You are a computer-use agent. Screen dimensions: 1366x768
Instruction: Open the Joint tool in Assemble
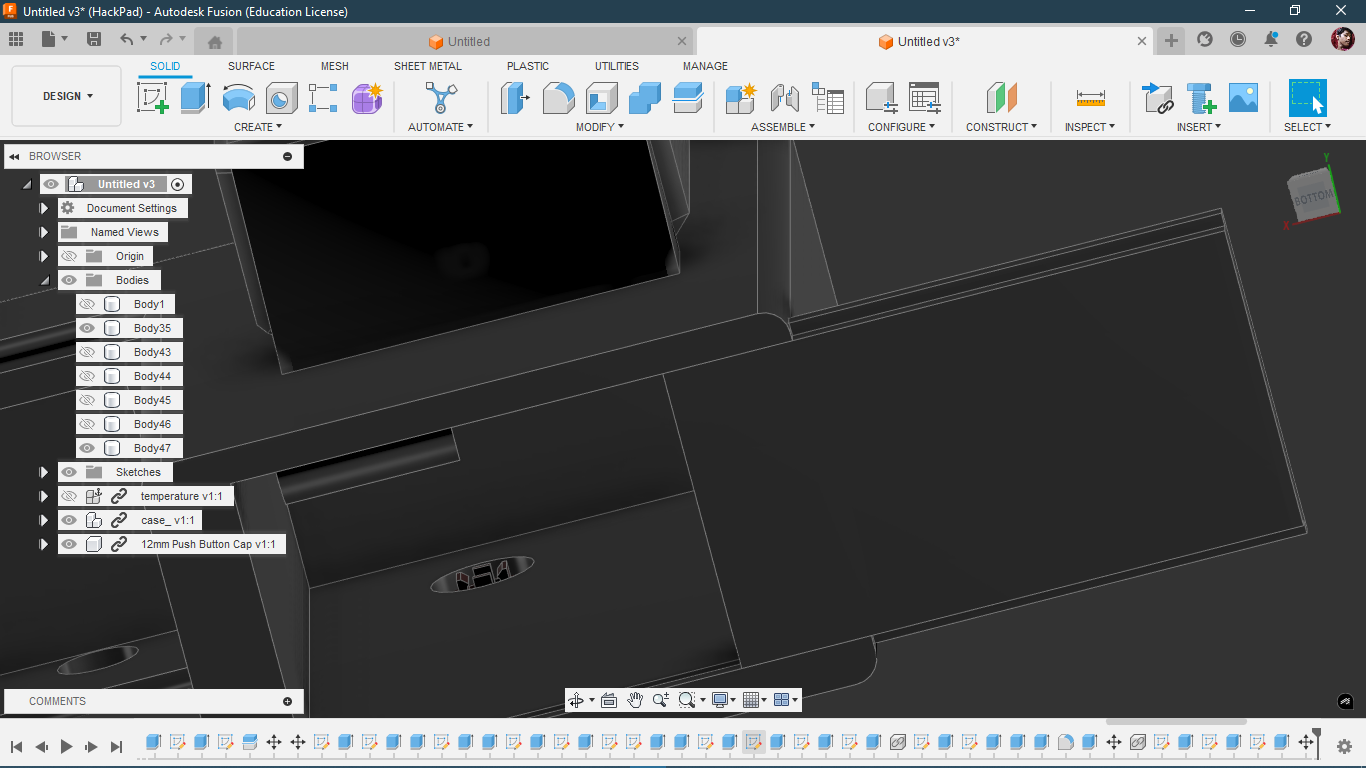[784, 98]
